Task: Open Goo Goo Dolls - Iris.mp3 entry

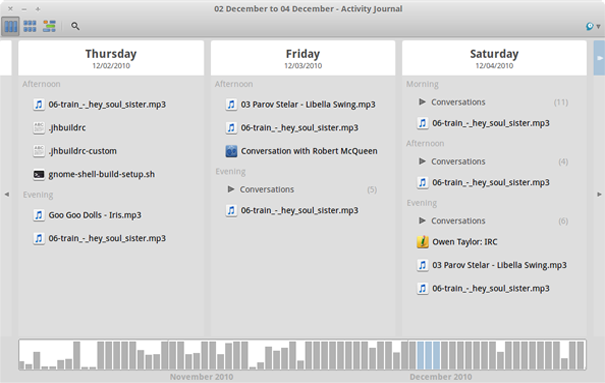Action: [95, 215]
